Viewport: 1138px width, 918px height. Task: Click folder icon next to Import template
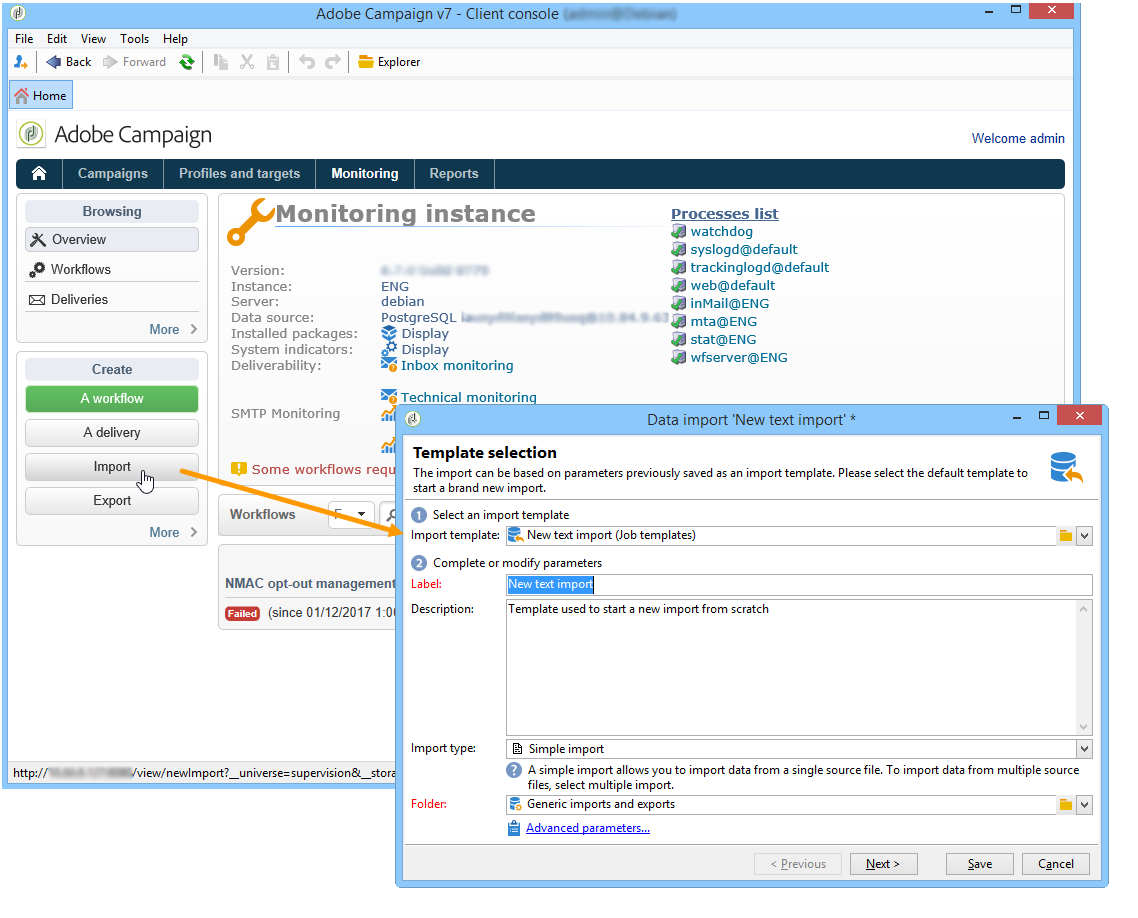click(1065, 536)
